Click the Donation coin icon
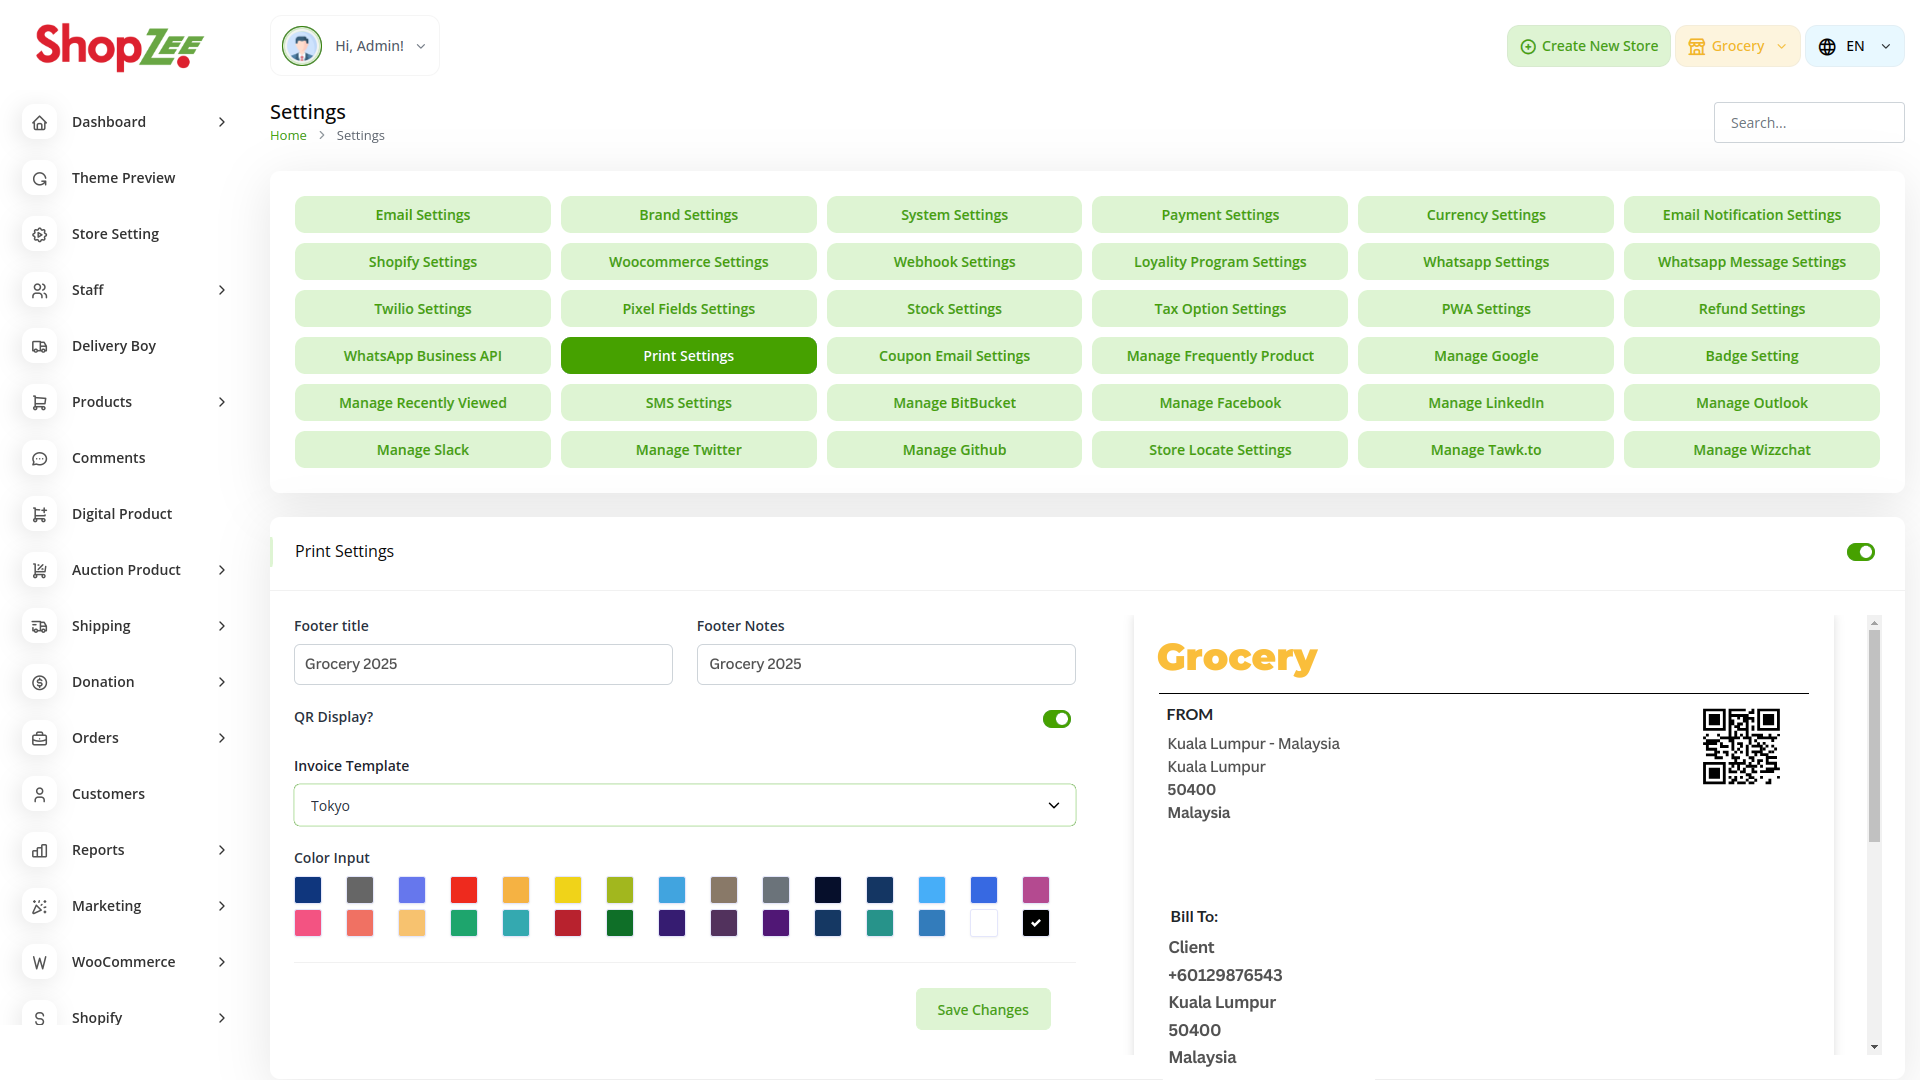 (40, 682)
